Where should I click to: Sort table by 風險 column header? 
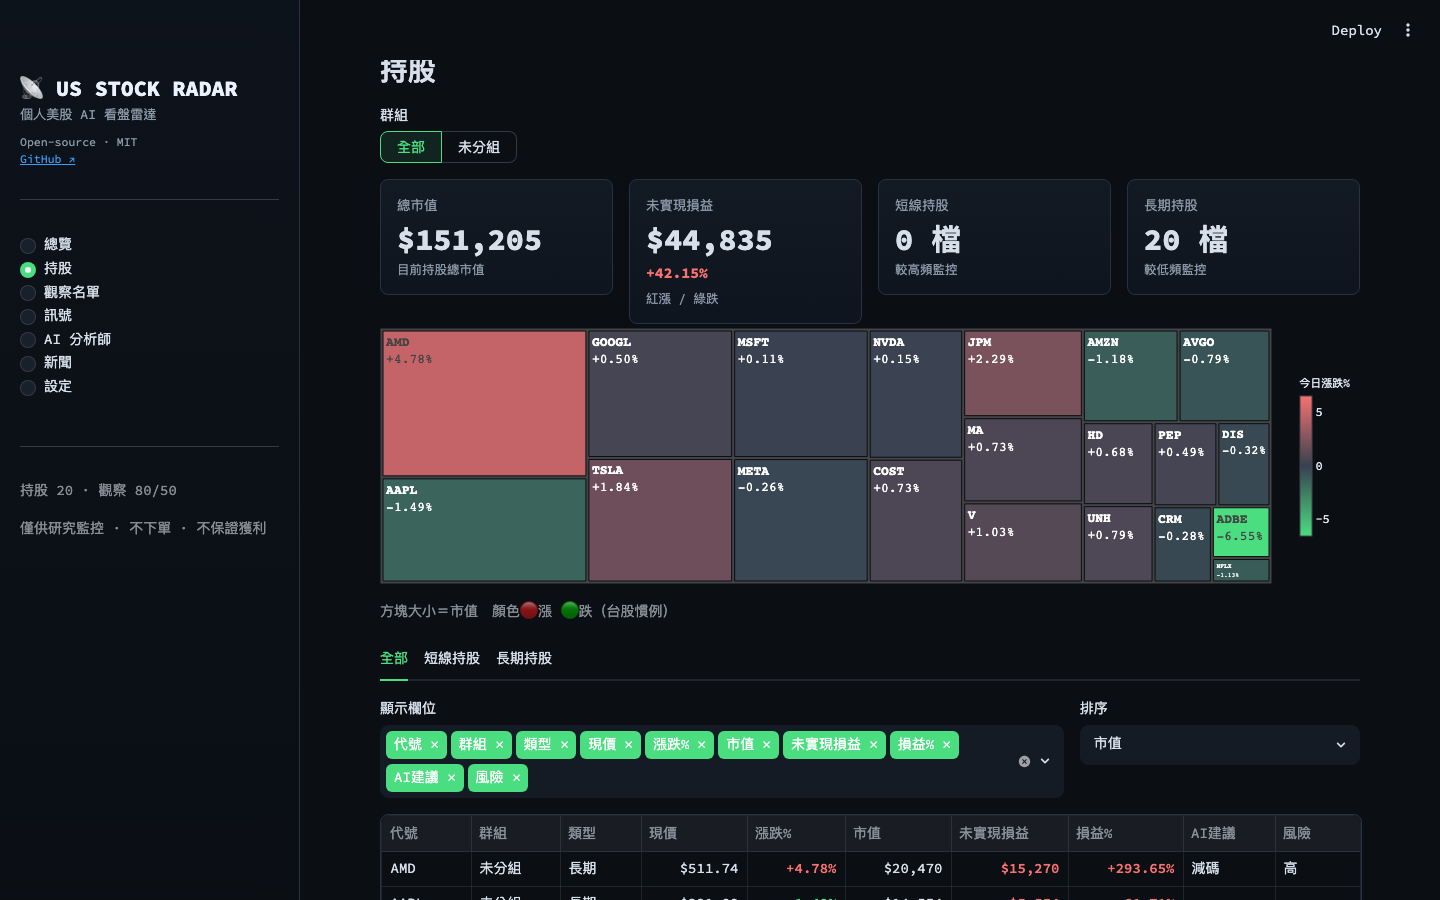point(1317,833)
